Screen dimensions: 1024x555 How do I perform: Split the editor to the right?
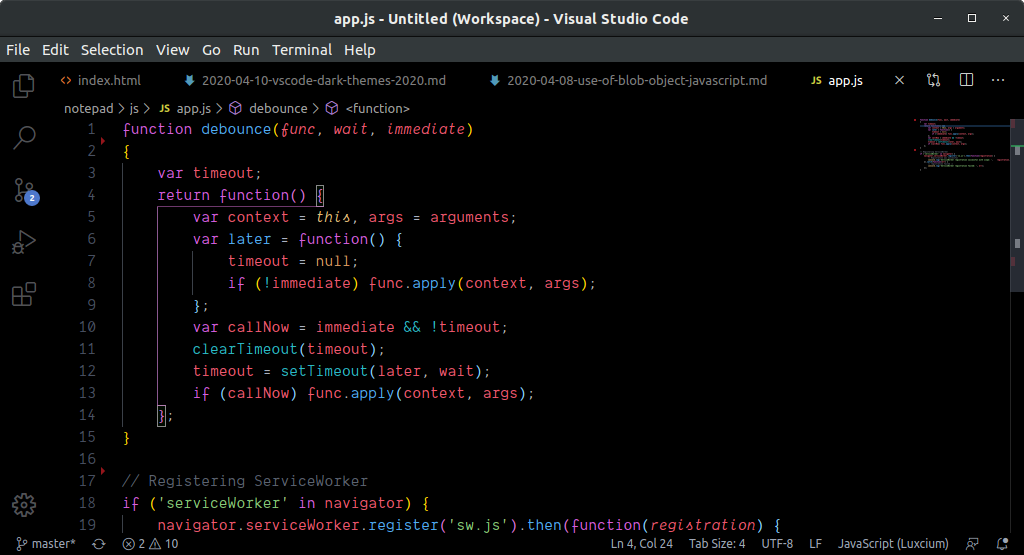tap(967, 80)
